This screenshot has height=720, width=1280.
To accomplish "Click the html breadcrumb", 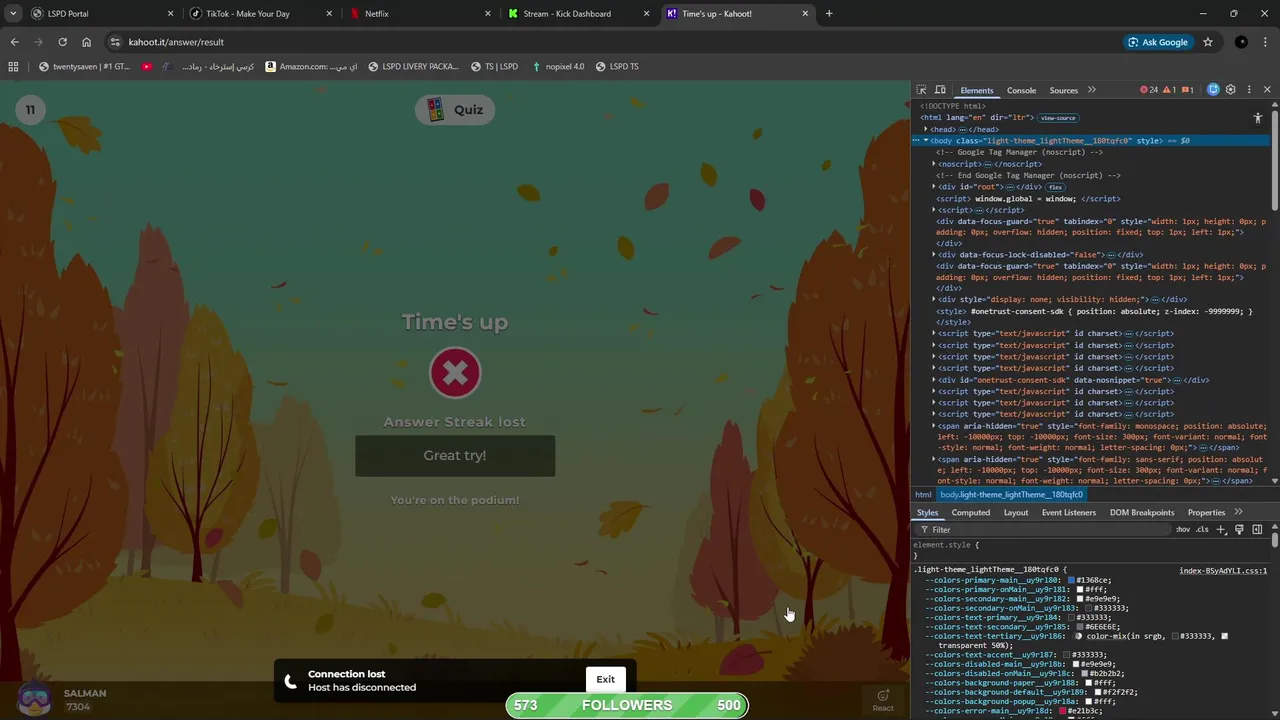I will click(923, 495).
